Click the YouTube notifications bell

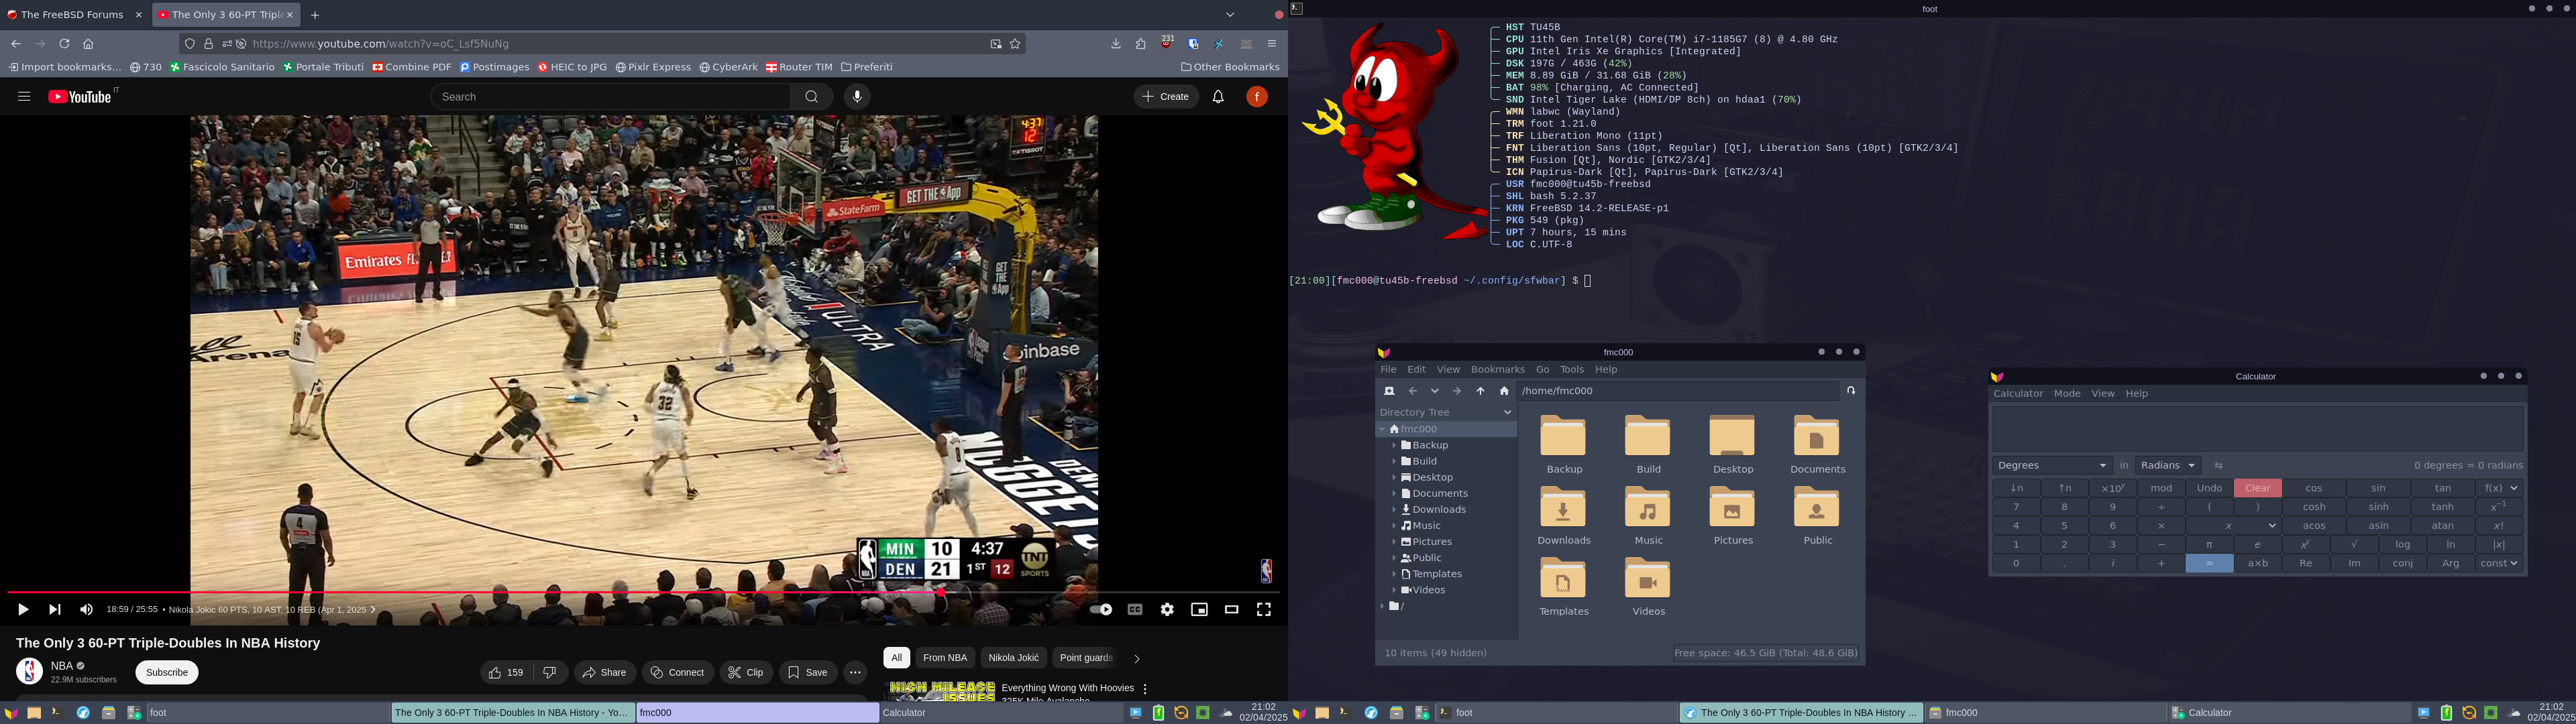[x=1218, y=97]
